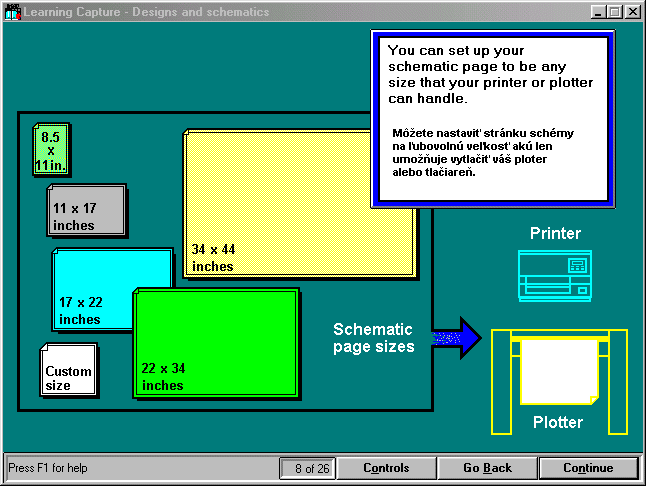Open the Controls button
Image resolution: width=646 pixels, height=486 pixels.
[x=386, y=468]
